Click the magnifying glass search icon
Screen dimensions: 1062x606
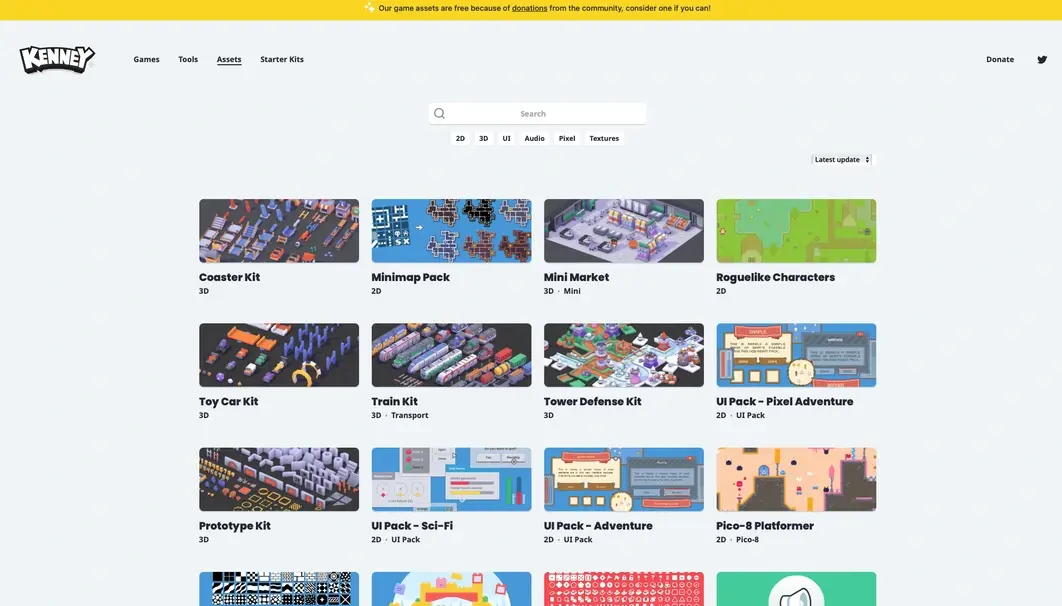pyautogui.click(x=439, y=114)
